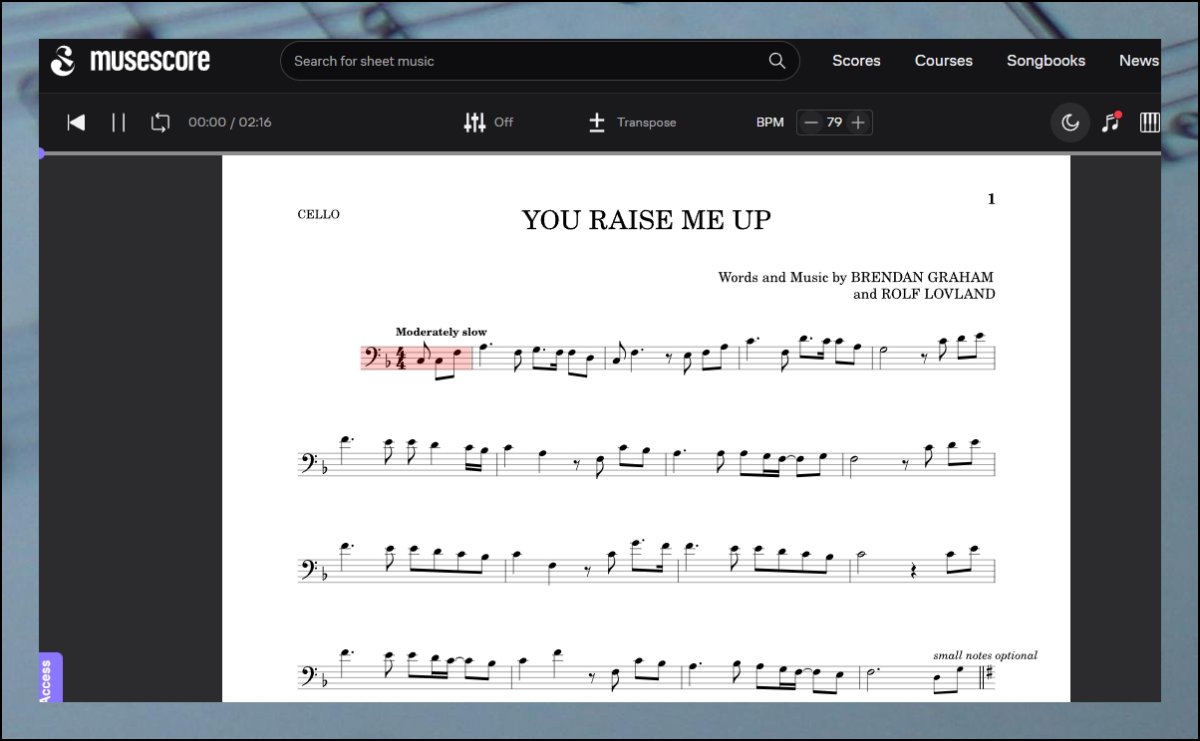Viewport: 1200px width, 741px height.
Task: Open the Songbooks menu
Action: (x=1045, y=61)
